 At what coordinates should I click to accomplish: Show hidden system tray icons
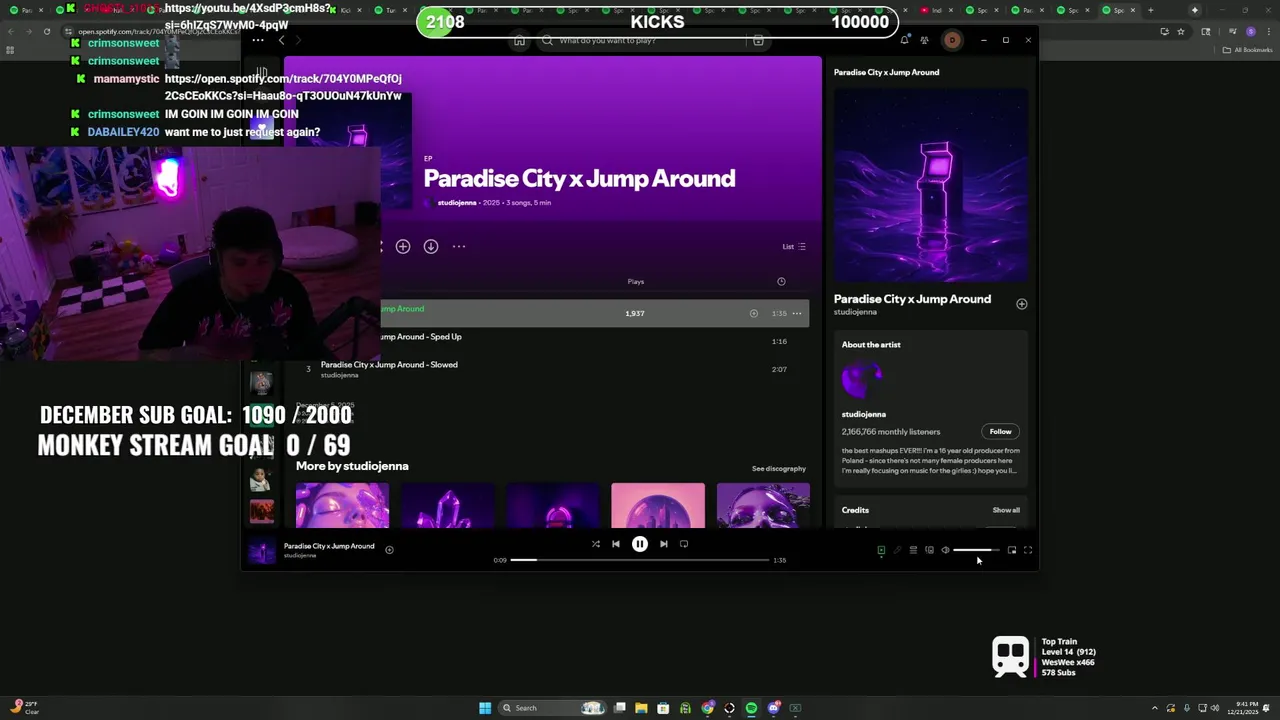(1154, 708)
